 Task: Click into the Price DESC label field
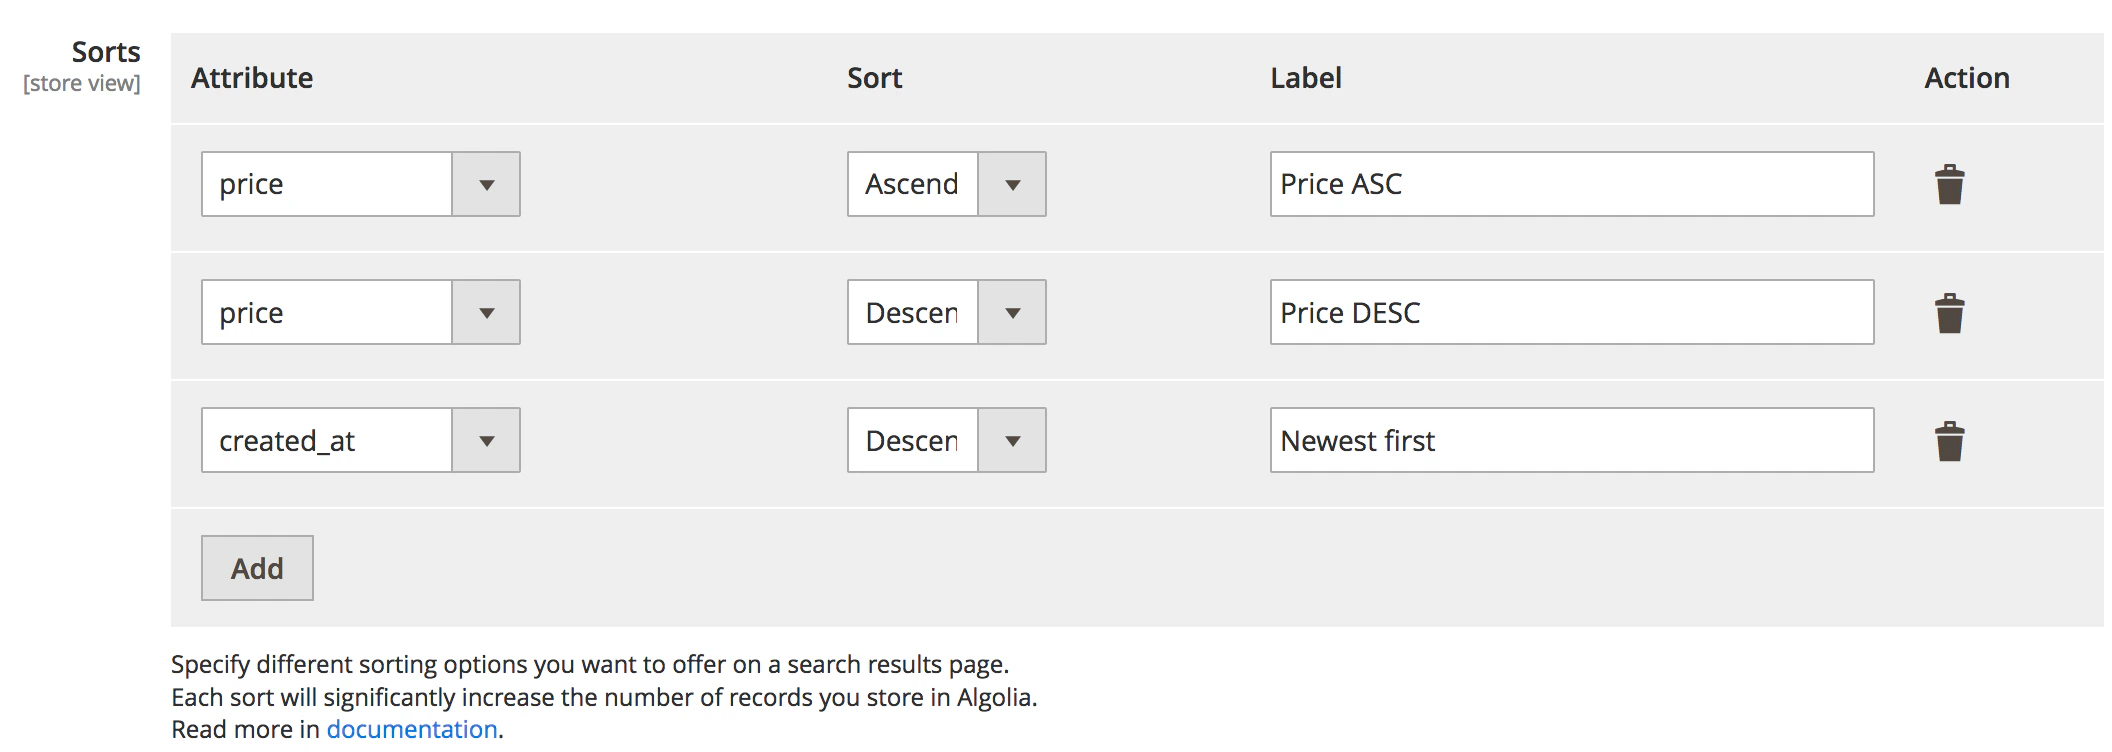click(x=1570, y=312)
